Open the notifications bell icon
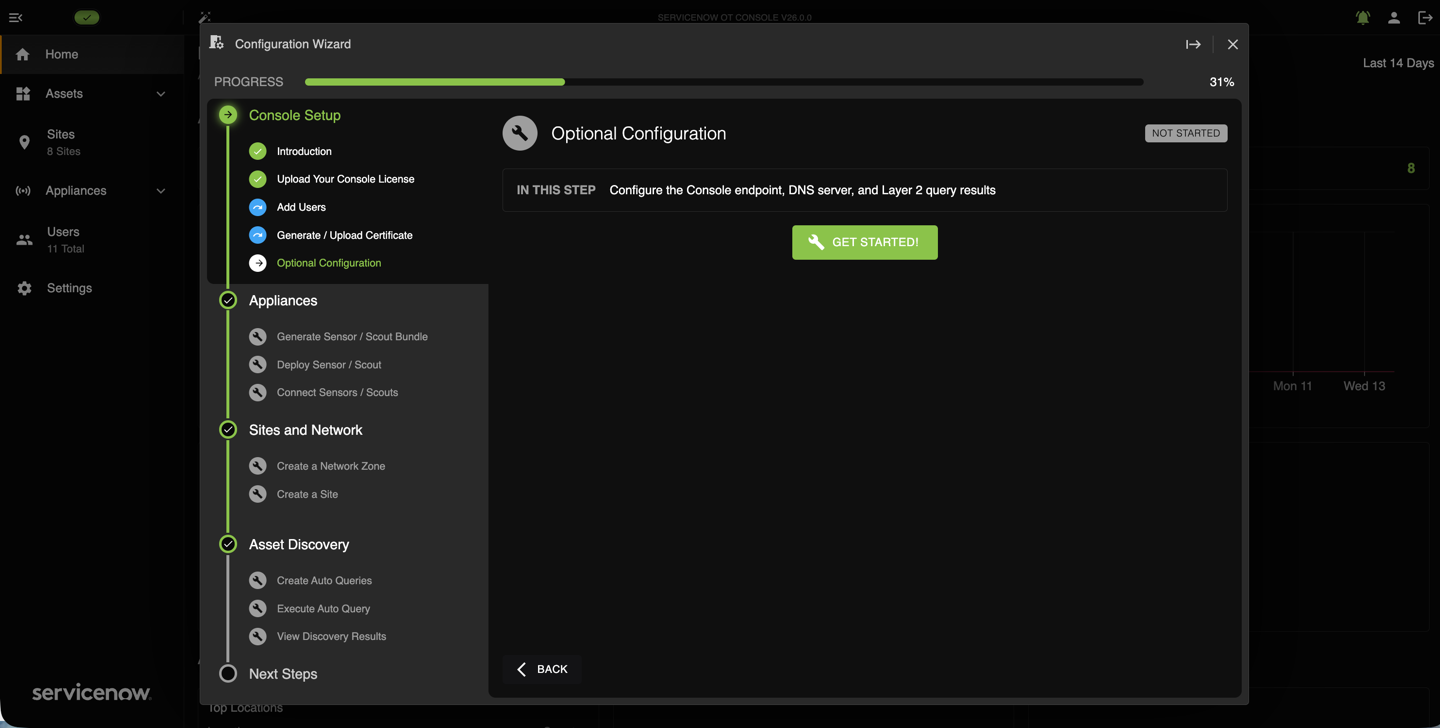 click(x=1362, y=17)
